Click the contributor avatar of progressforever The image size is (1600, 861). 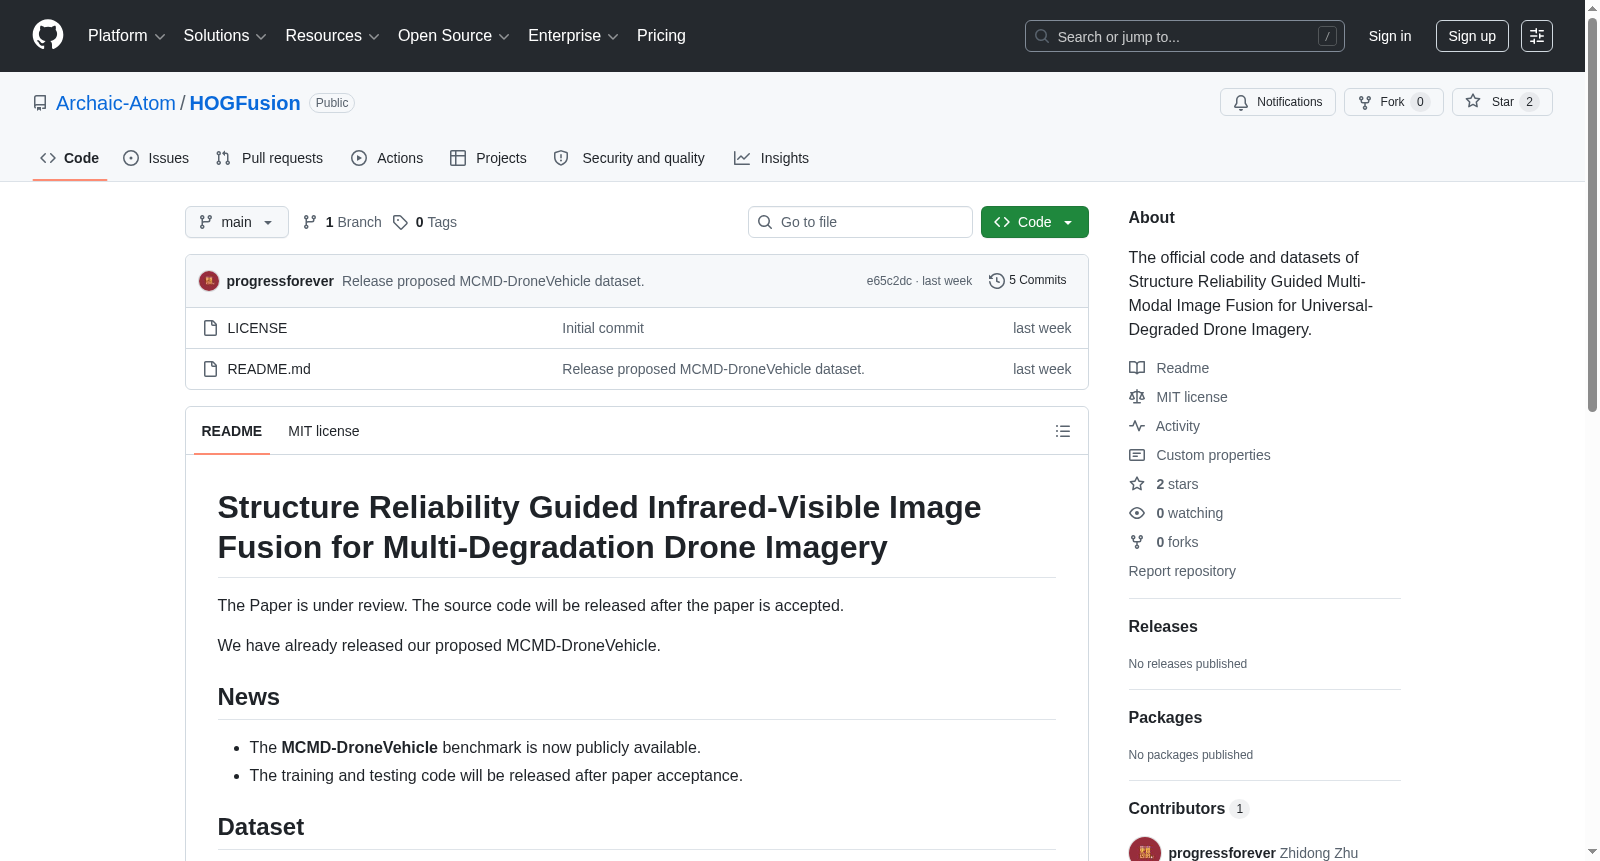[x=1145, y=851]
